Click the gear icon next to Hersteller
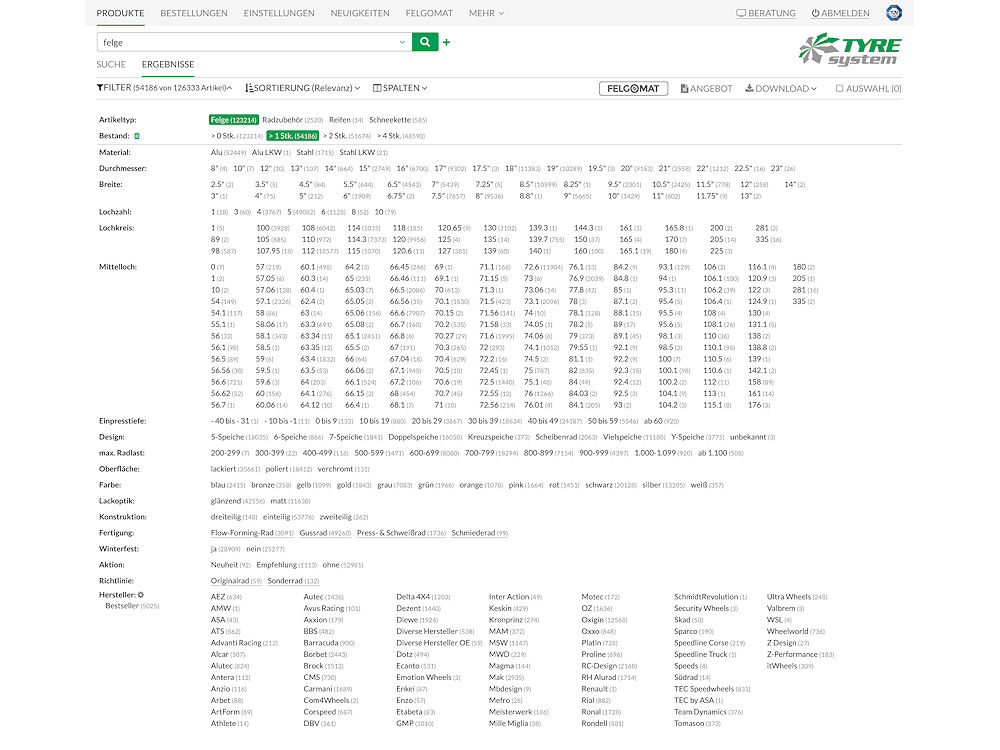The width and height of the screenshot is (1000, 750). 141,594
